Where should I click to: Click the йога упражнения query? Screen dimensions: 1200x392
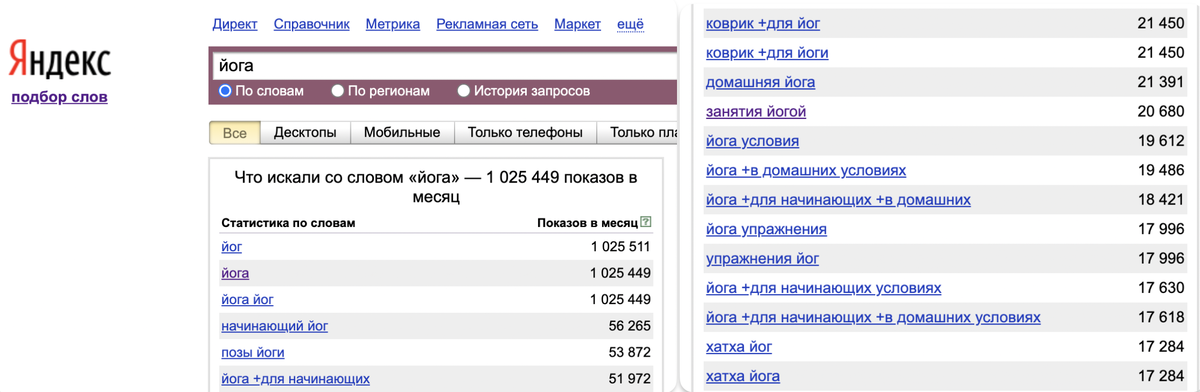[x=766, y=229]
